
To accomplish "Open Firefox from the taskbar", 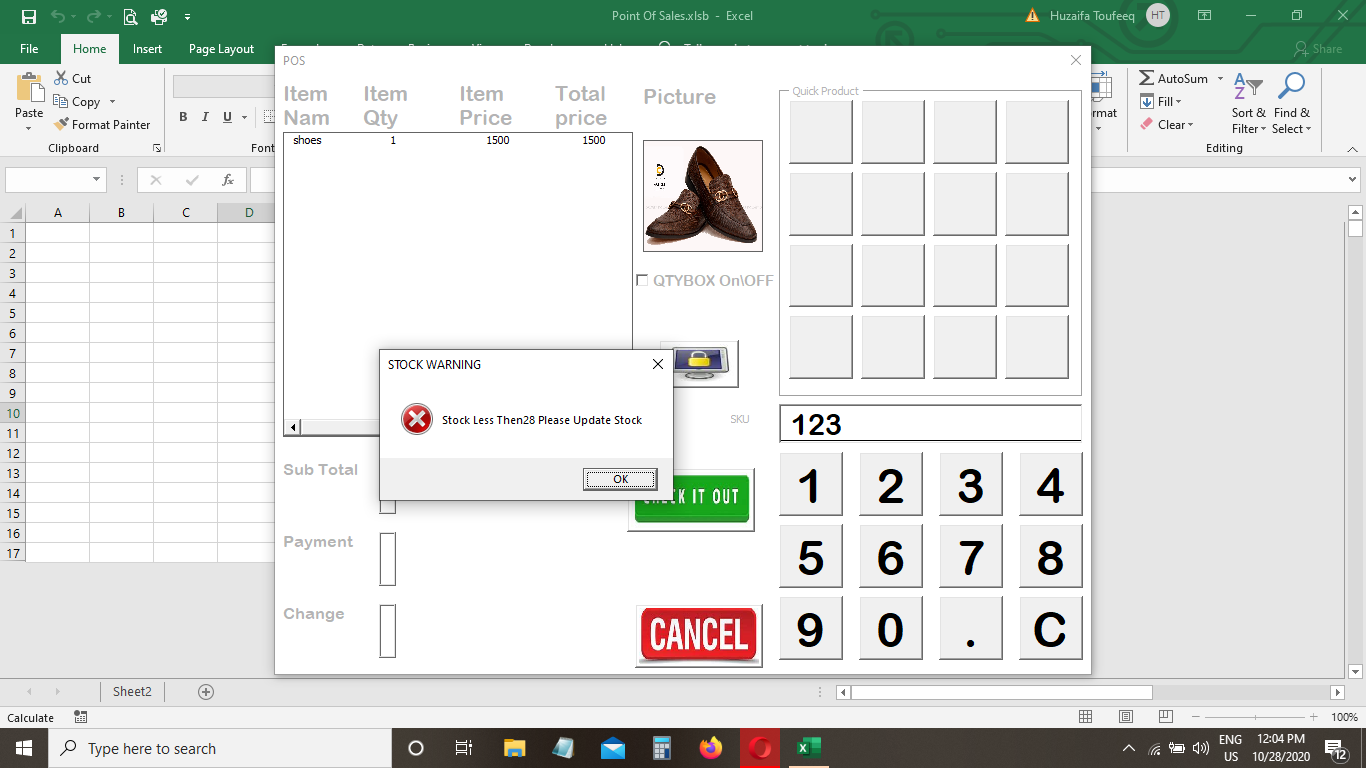I will coord(711,747).
